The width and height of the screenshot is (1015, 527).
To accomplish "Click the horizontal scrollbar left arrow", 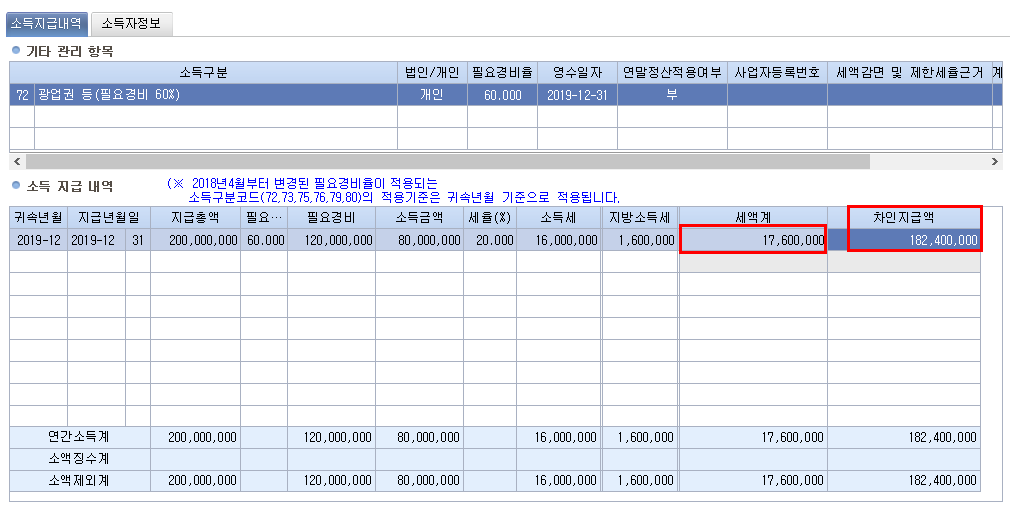I will coord(16,161).
